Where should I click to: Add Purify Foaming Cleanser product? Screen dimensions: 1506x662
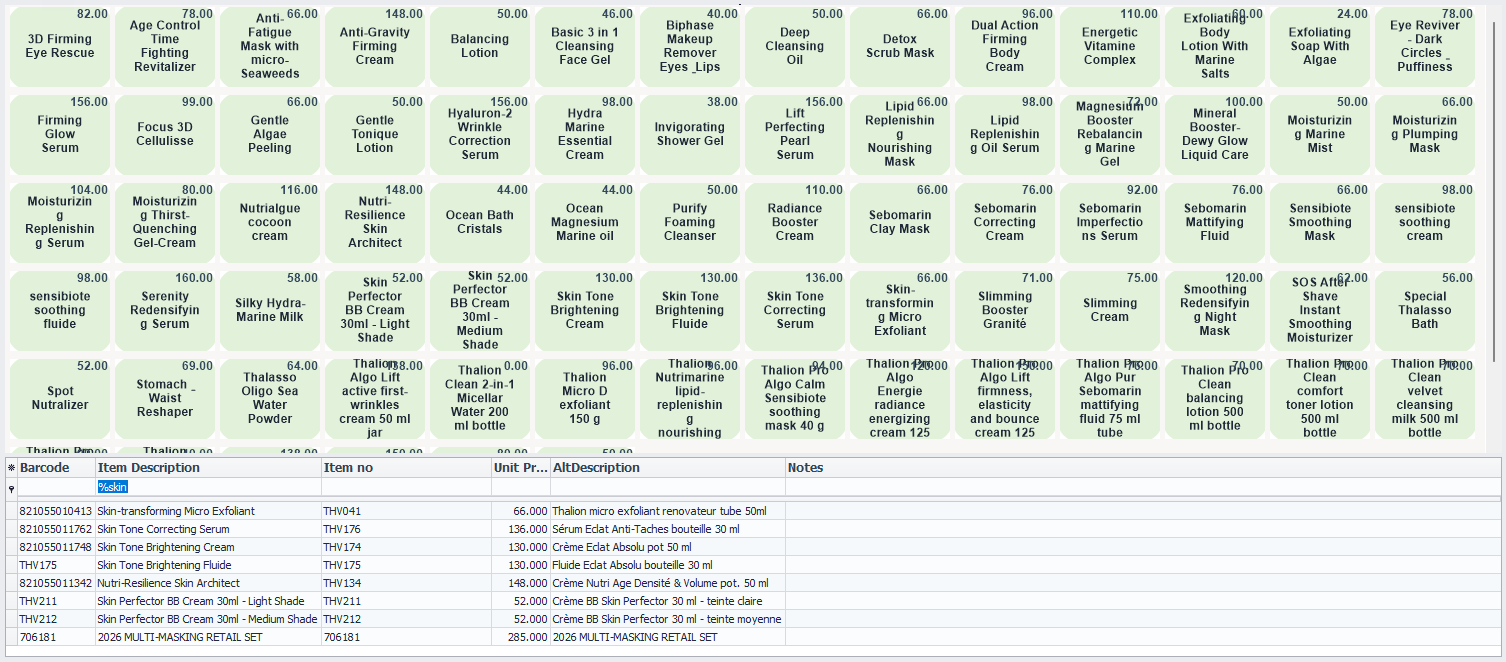(690, 223)
